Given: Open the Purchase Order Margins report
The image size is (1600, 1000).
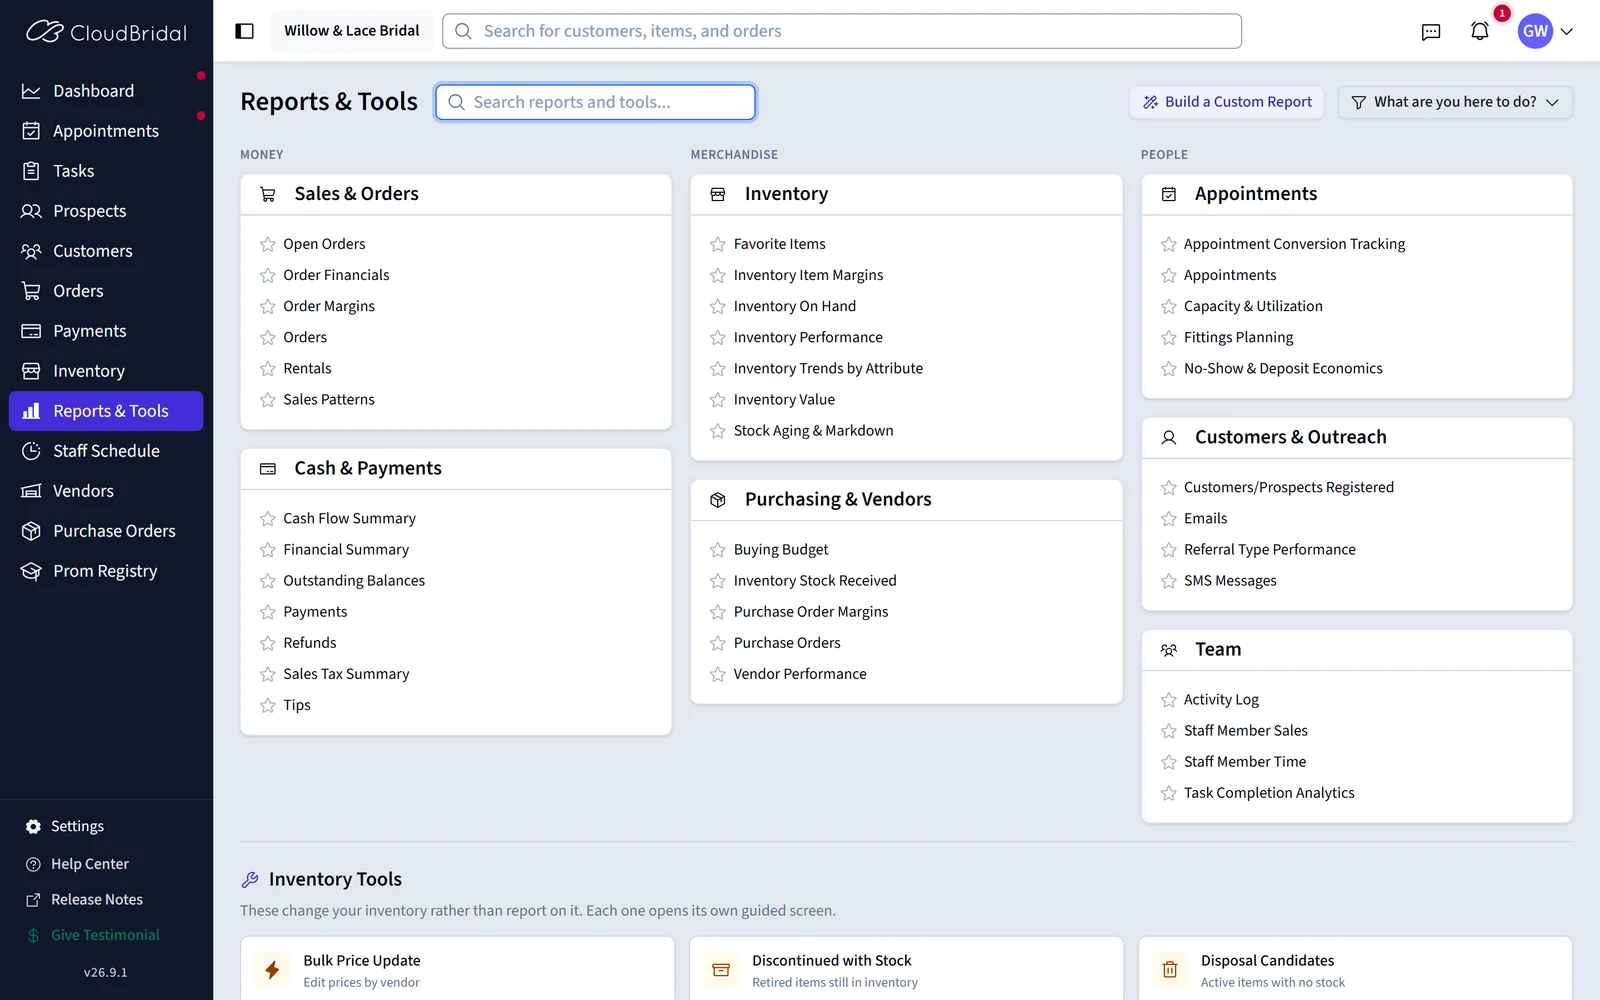Looking at the screenshot, I should click(x=811, y=612).
